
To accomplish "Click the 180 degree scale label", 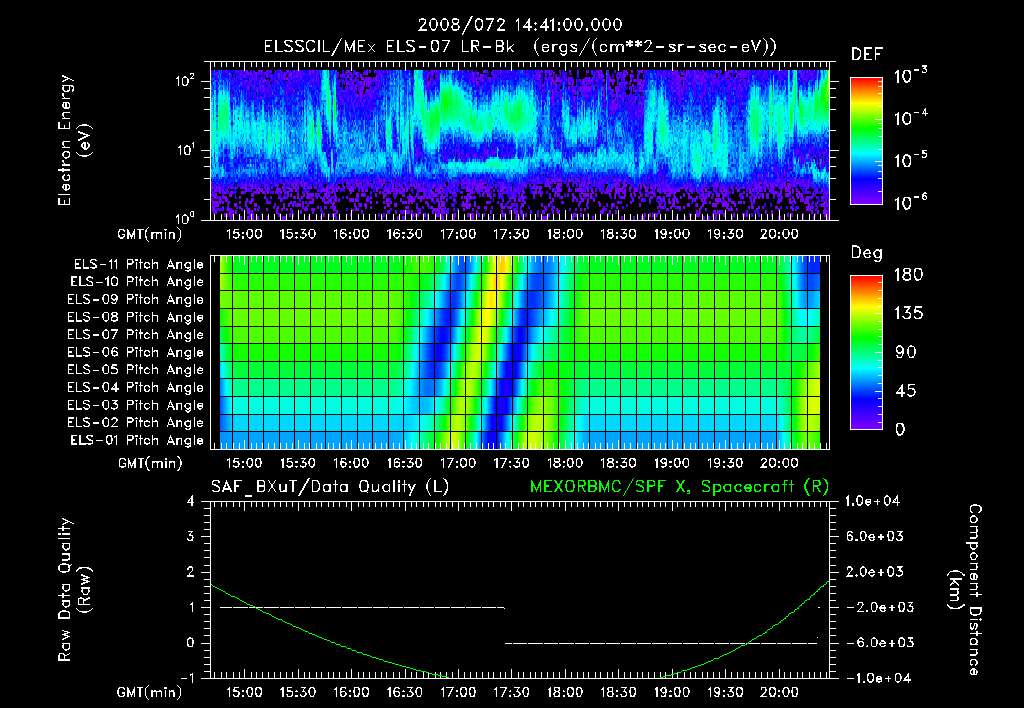I will pos(908,274).
